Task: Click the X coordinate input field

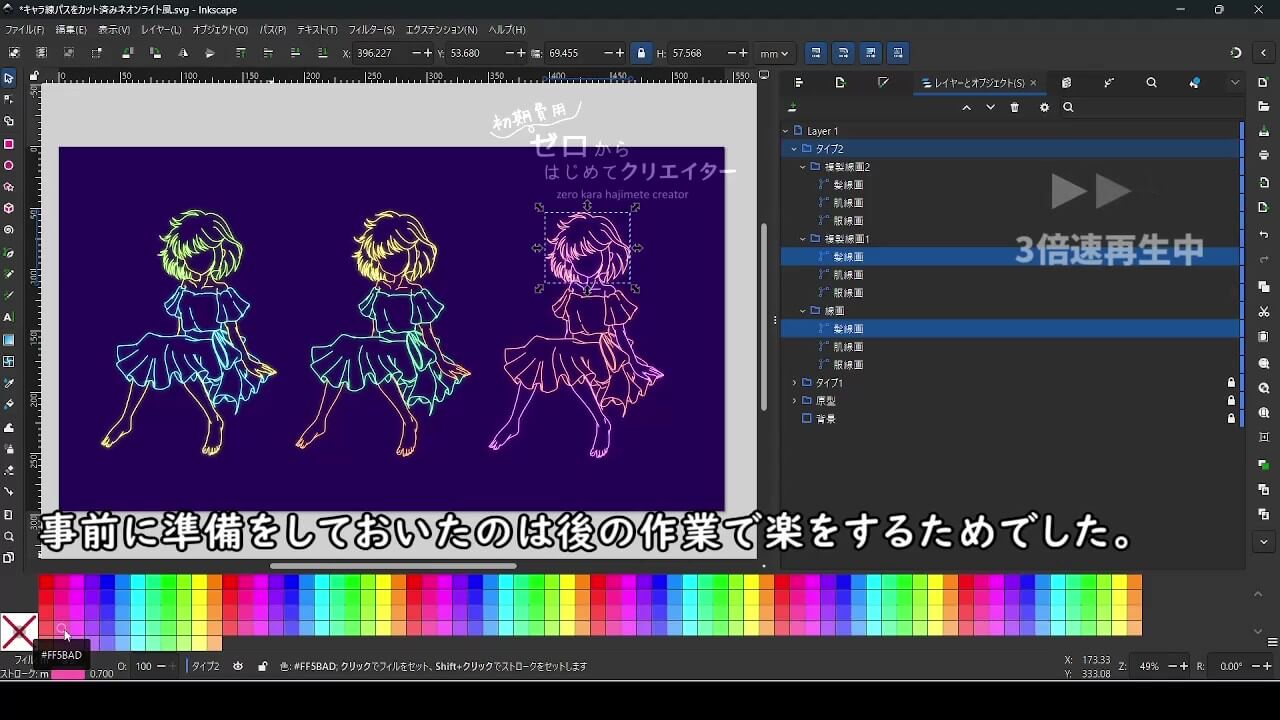Action: point(382,53)
